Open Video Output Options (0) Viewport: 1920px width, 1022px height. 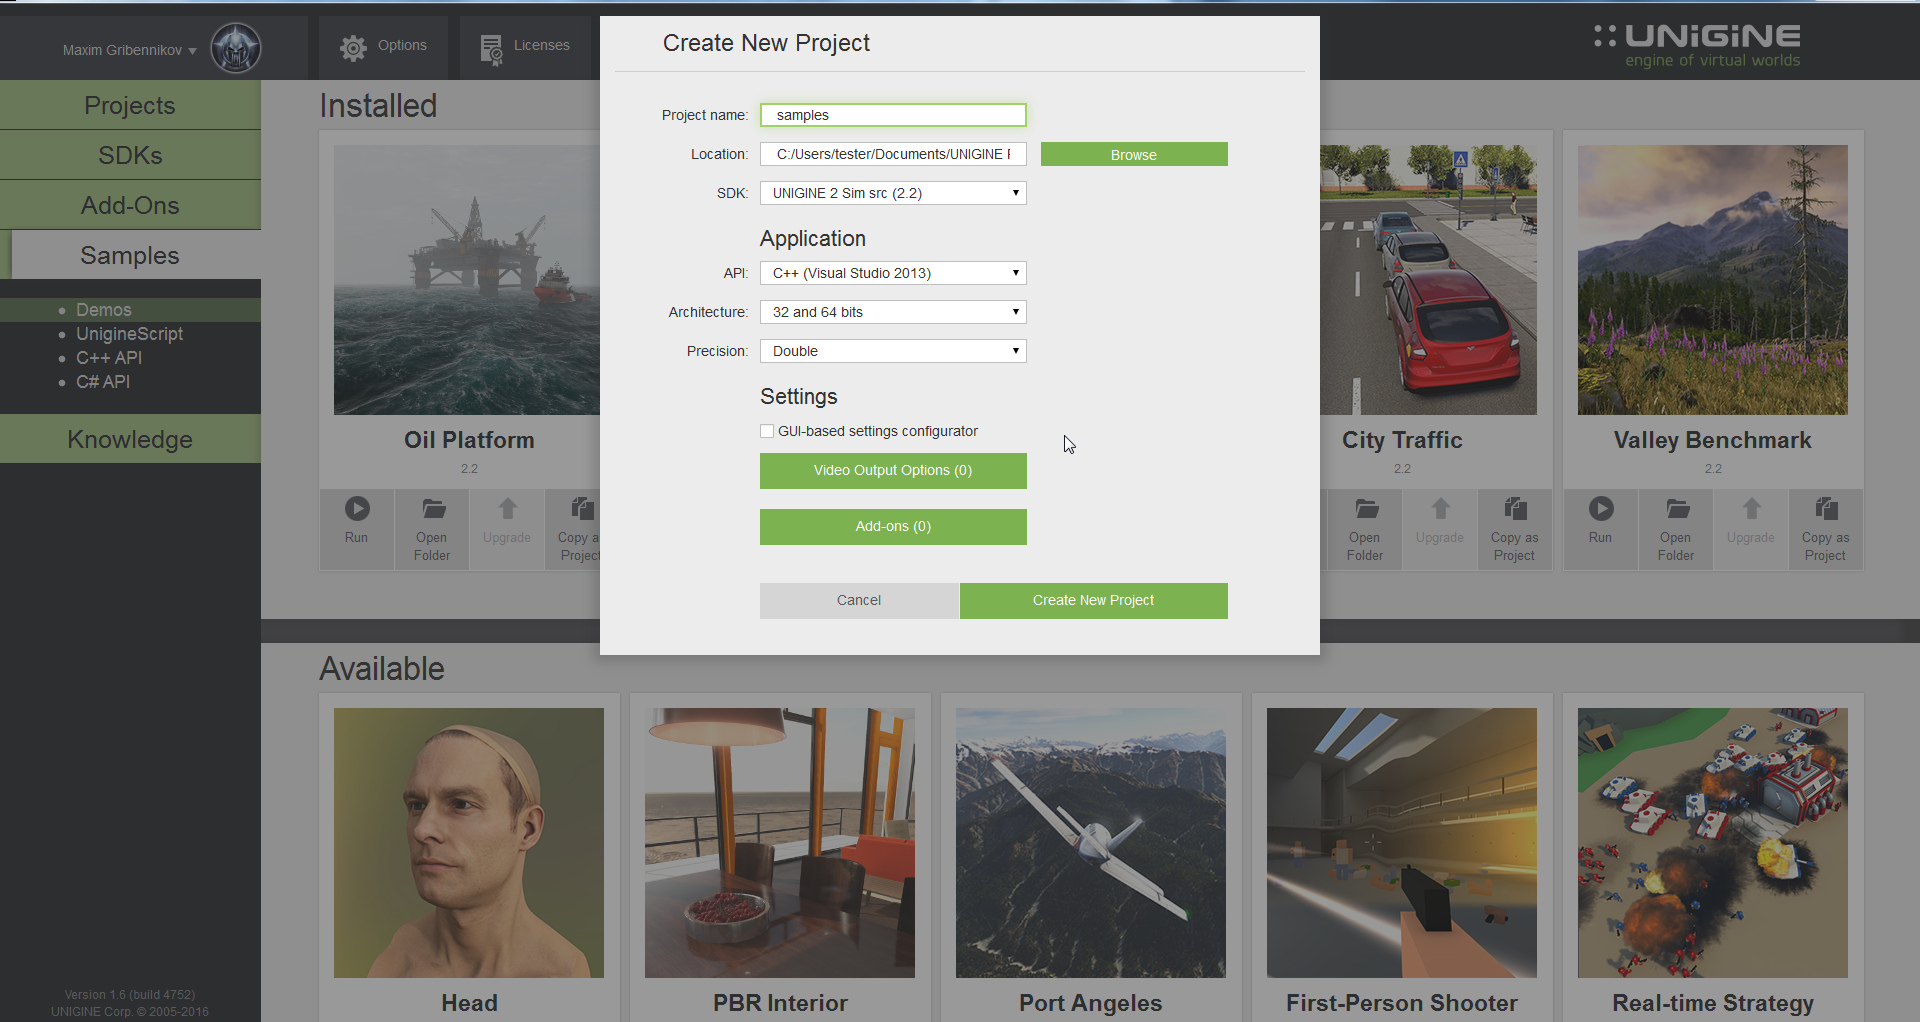893,471
